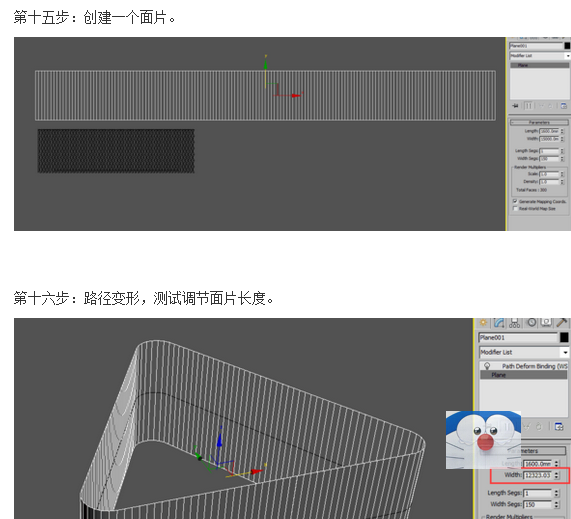
Task: Click the Width Segs field in step 15 panel
Action: pyautogui.click(x=549, y=159)
